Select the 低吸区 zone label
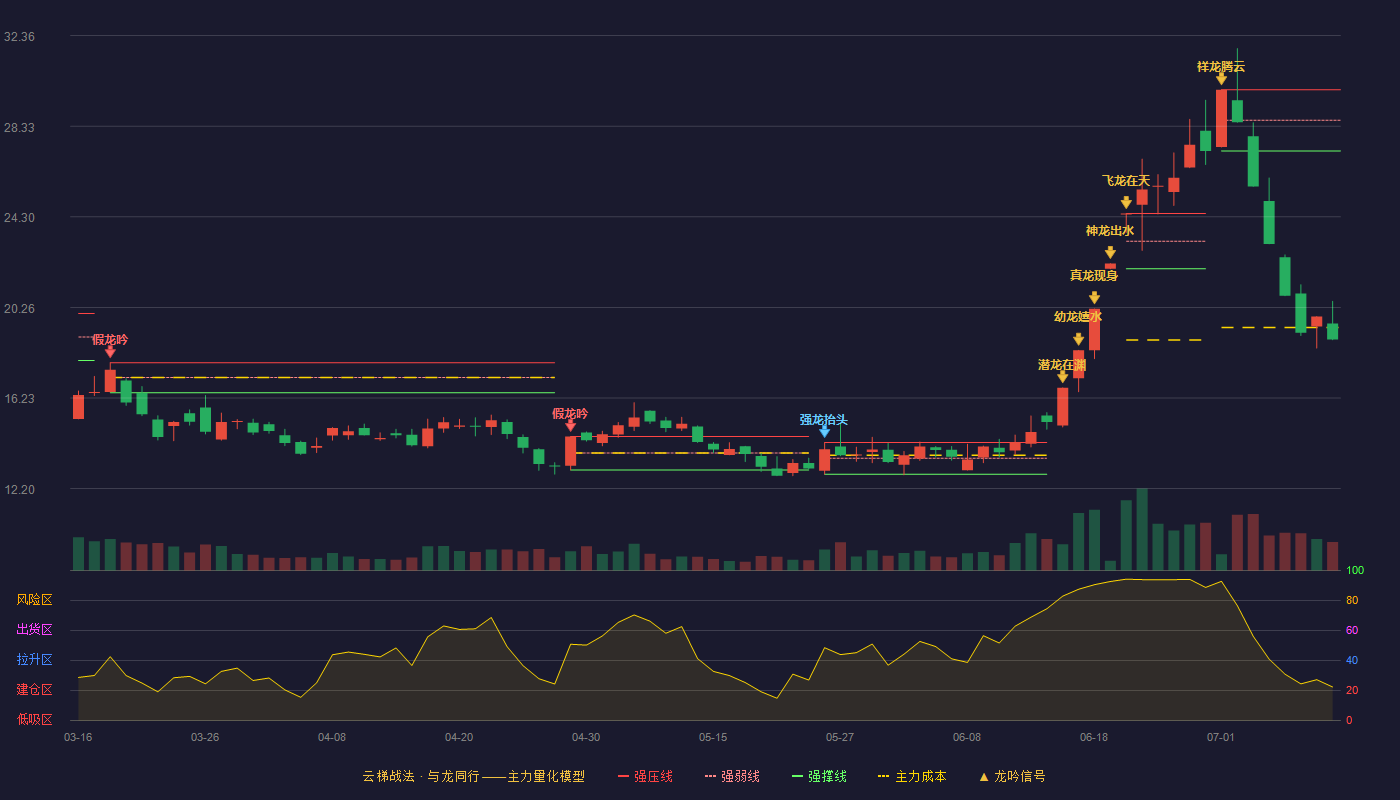The image size is (1400, 800). click(x=34, y=719)
